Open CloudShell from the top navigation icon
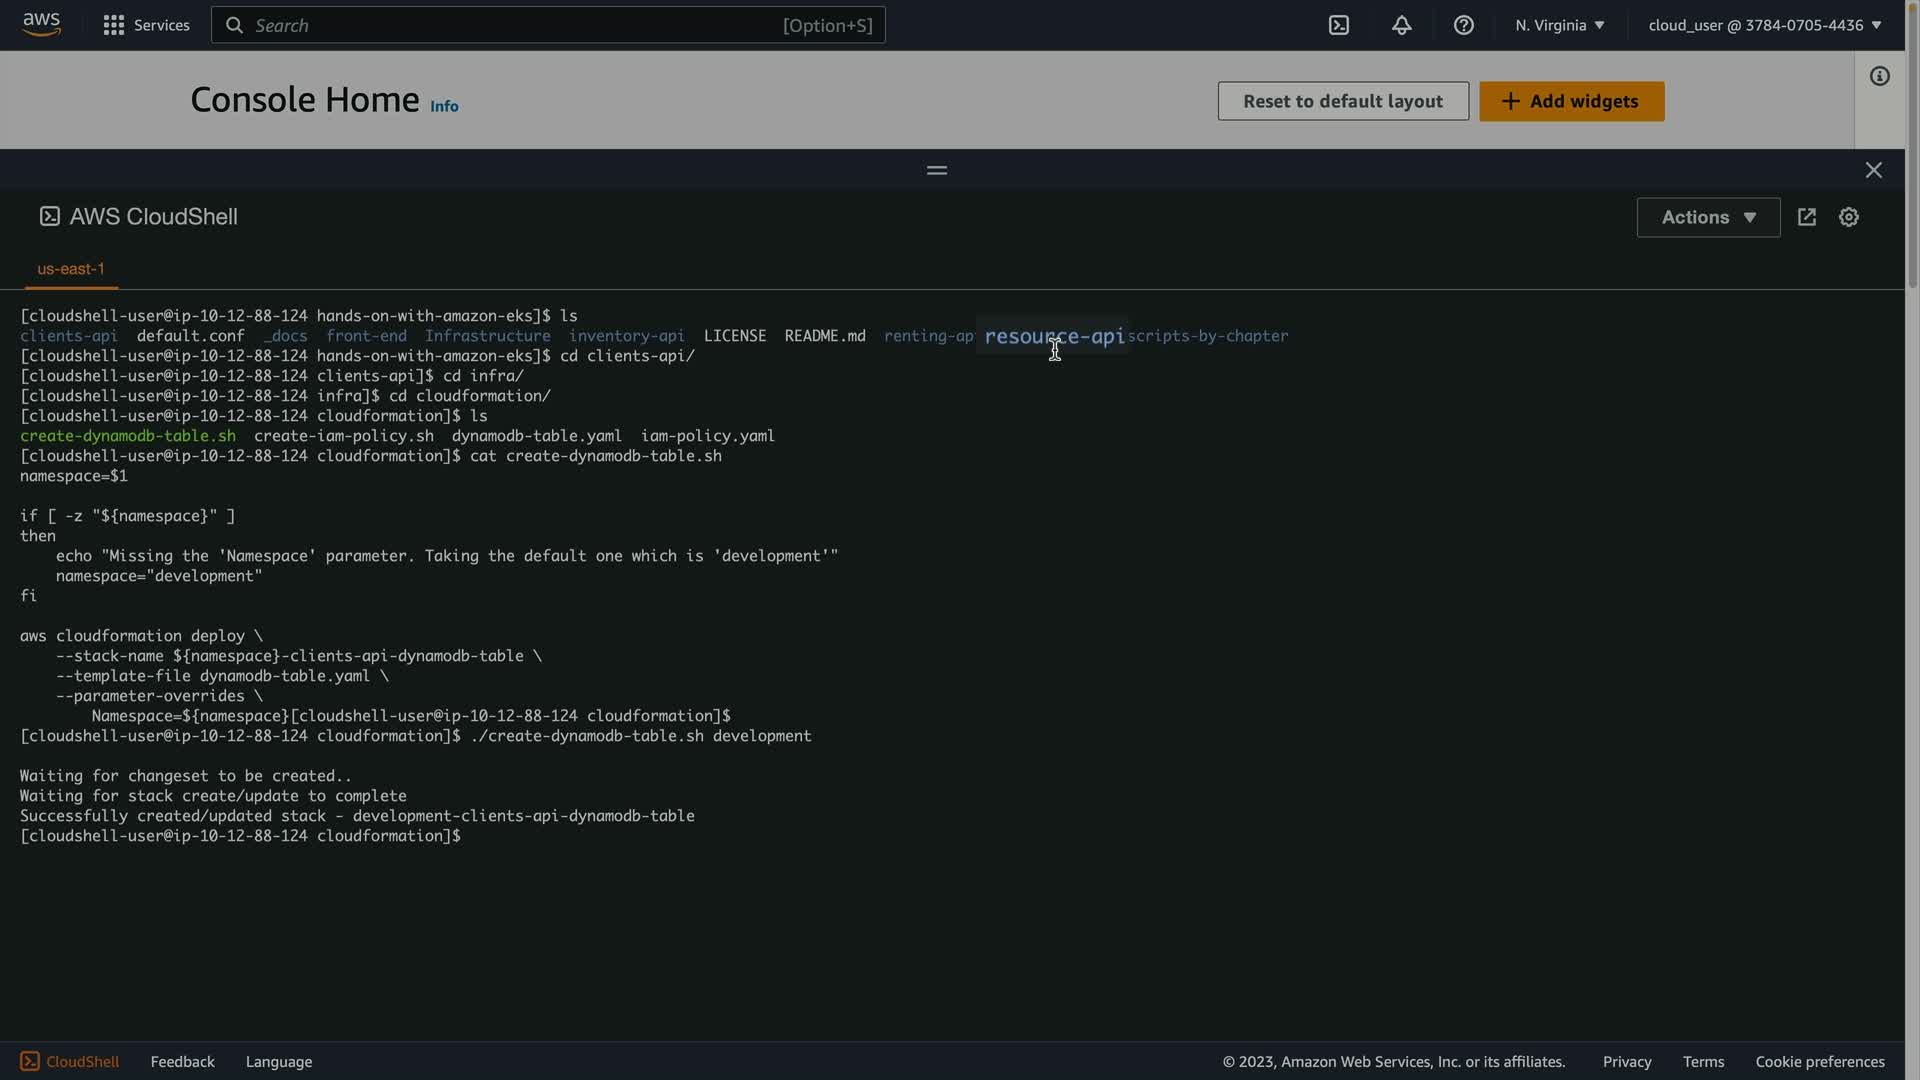The image size is (1920, 1080). coord(1338,25)
